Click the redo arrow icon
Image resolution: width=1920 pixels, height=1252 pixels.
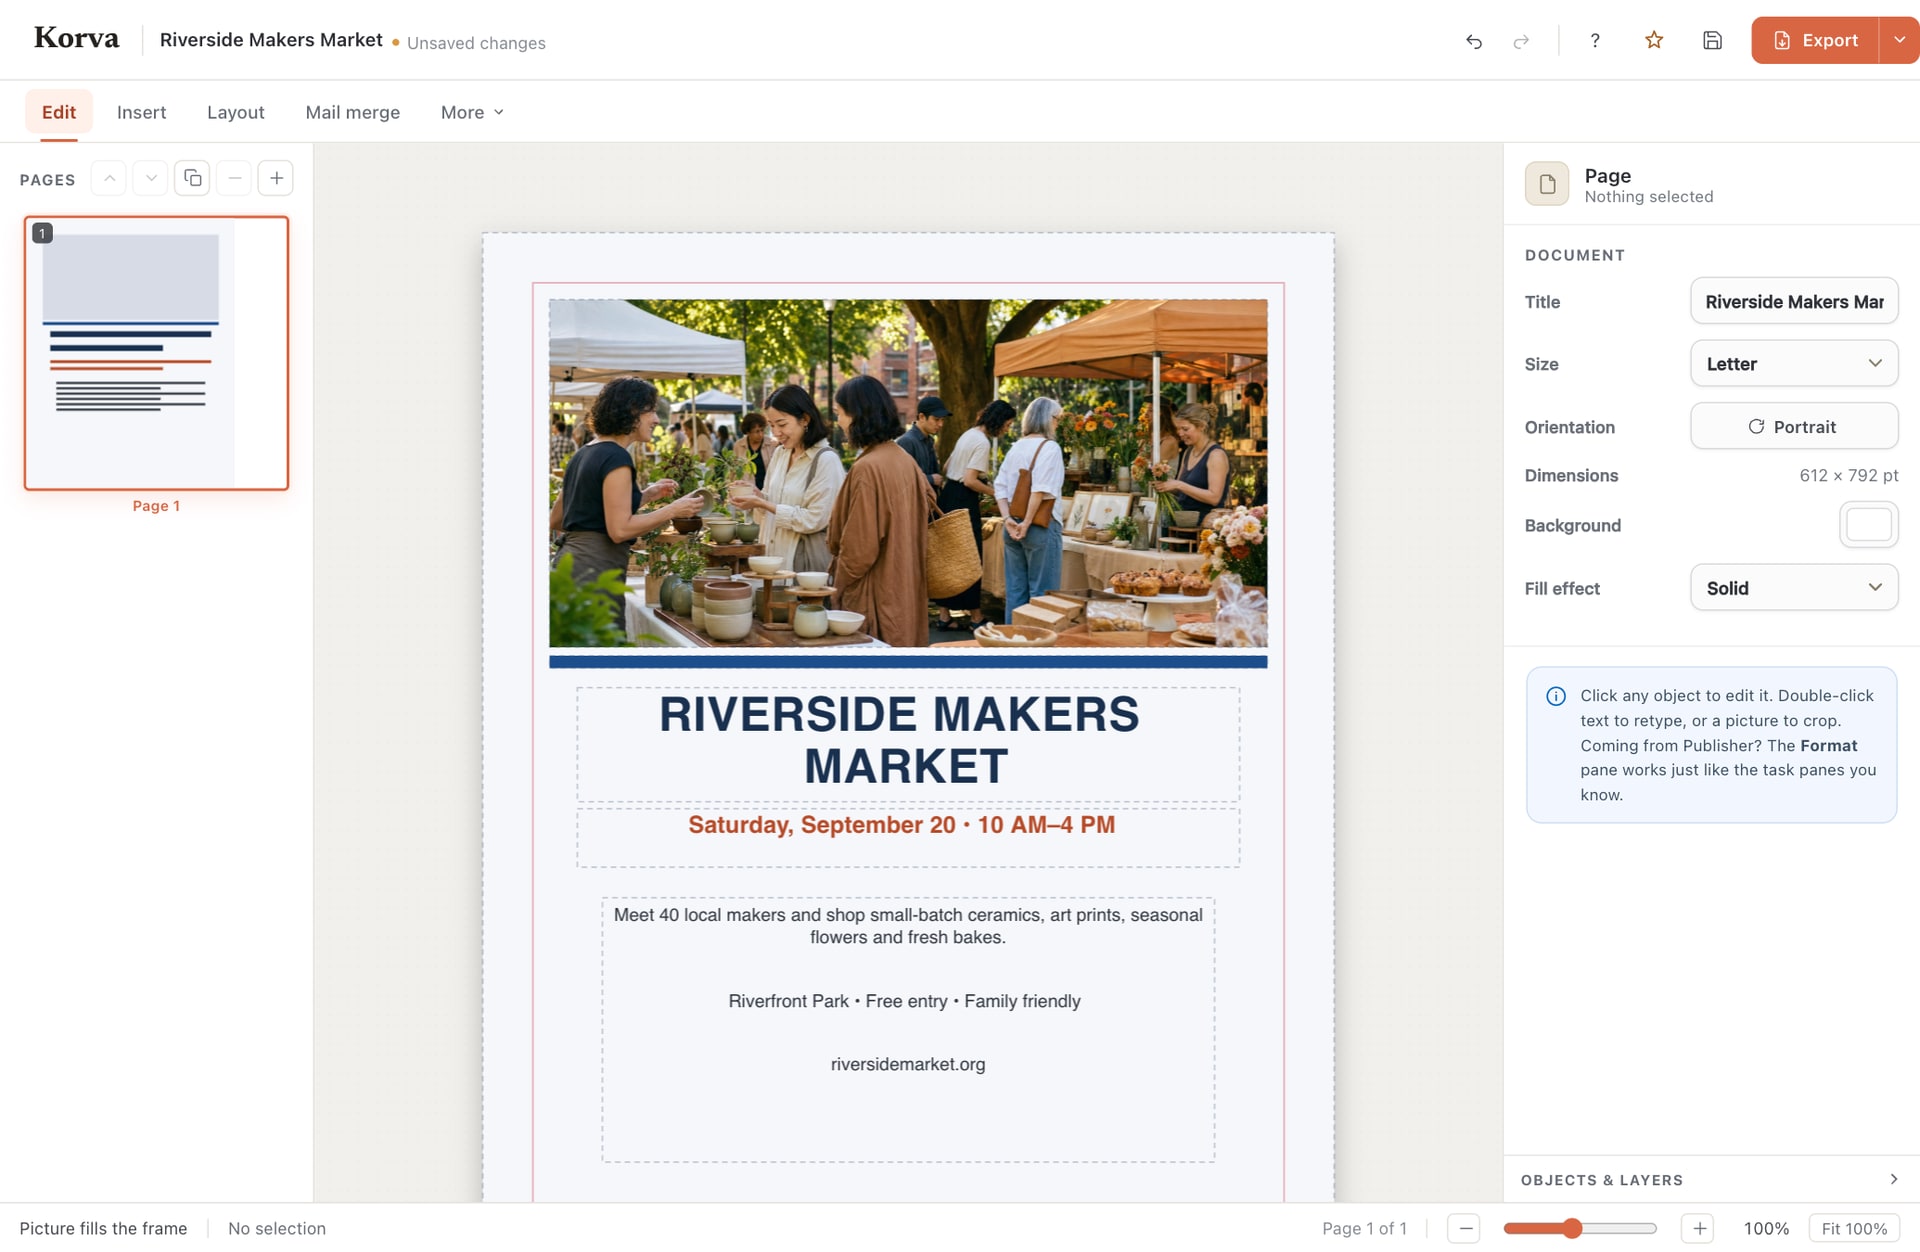(1521, 41)
